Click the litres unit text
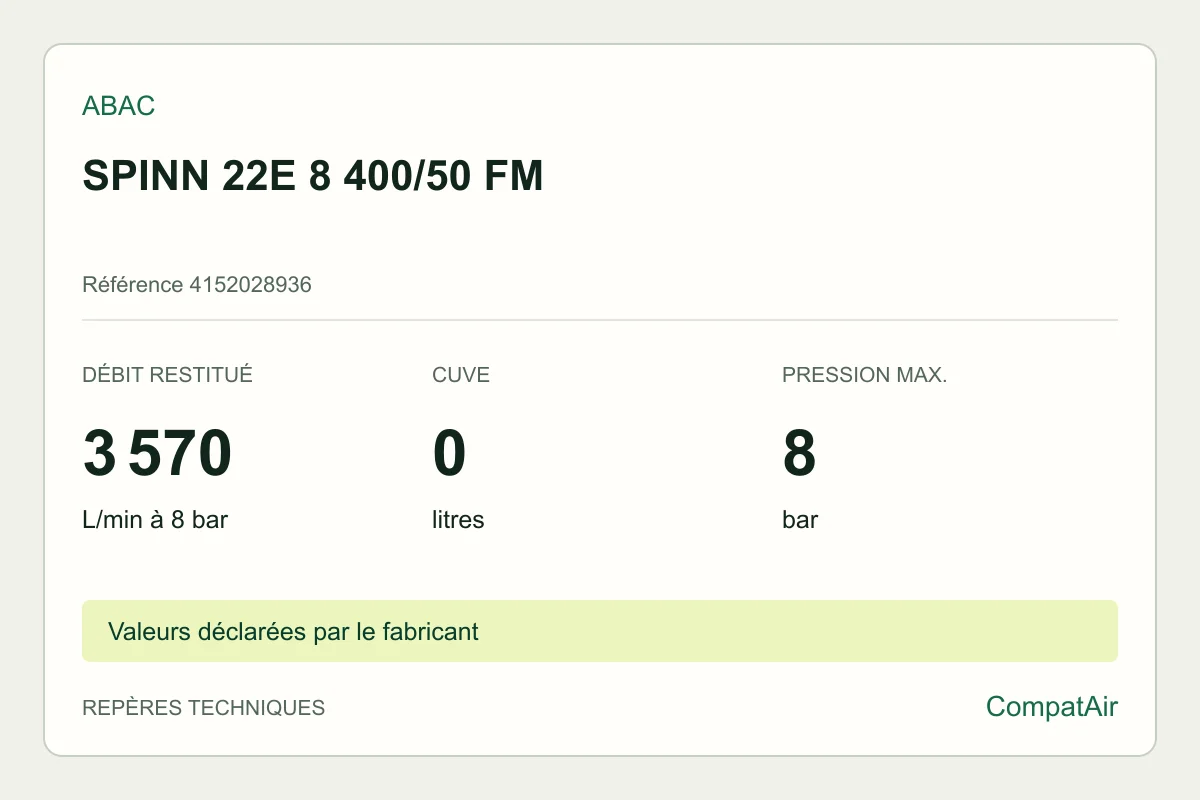This screenshot has height=800, width=1200. coord(458,520)
